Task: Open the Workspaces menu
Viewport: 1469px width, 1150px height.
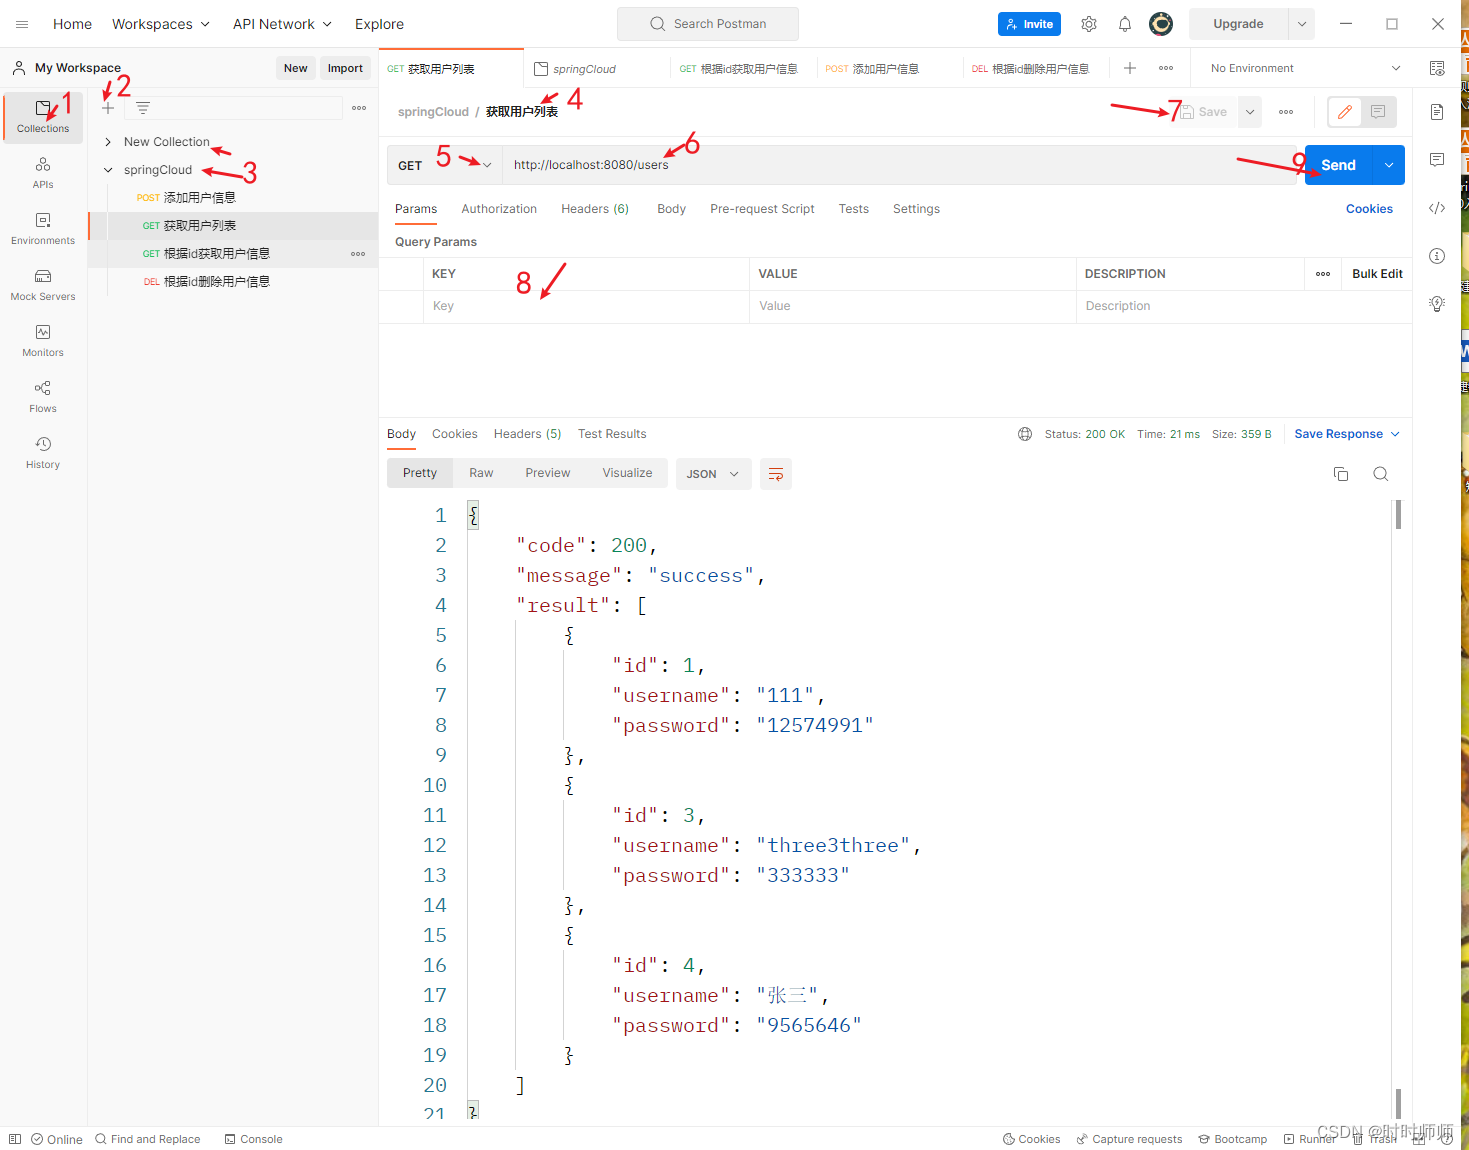Action: pos(161,24)
